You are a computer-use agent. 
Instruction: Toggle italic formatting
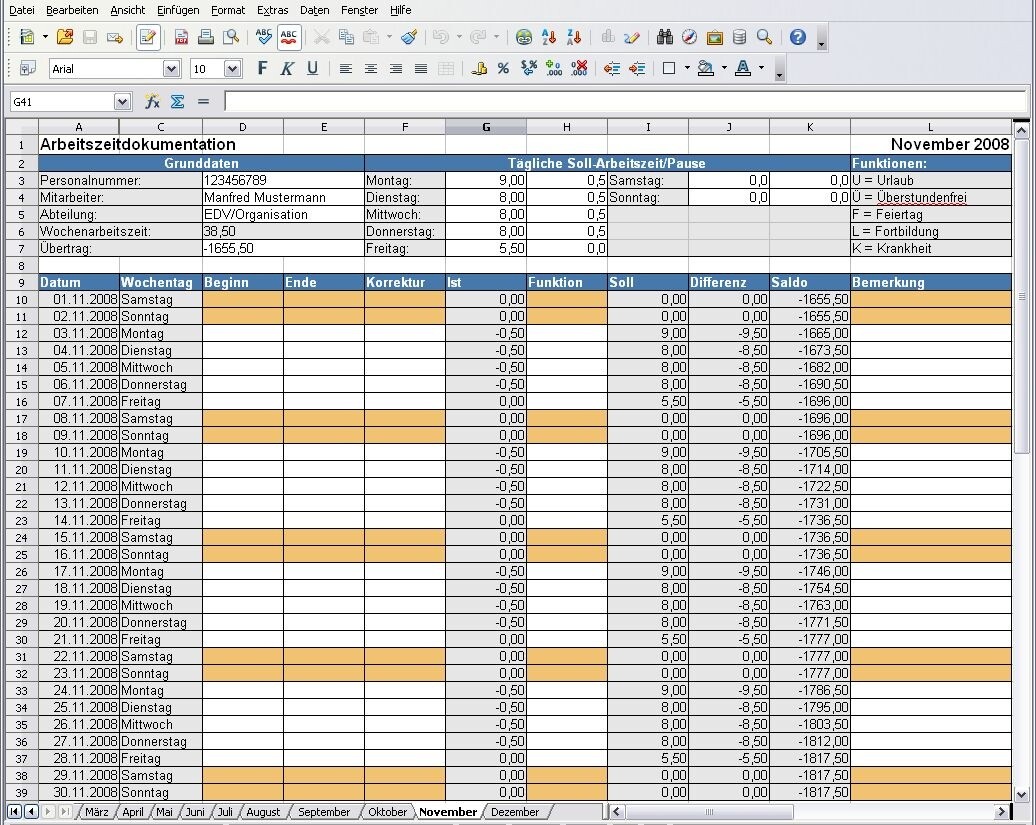tap(286, 68)
